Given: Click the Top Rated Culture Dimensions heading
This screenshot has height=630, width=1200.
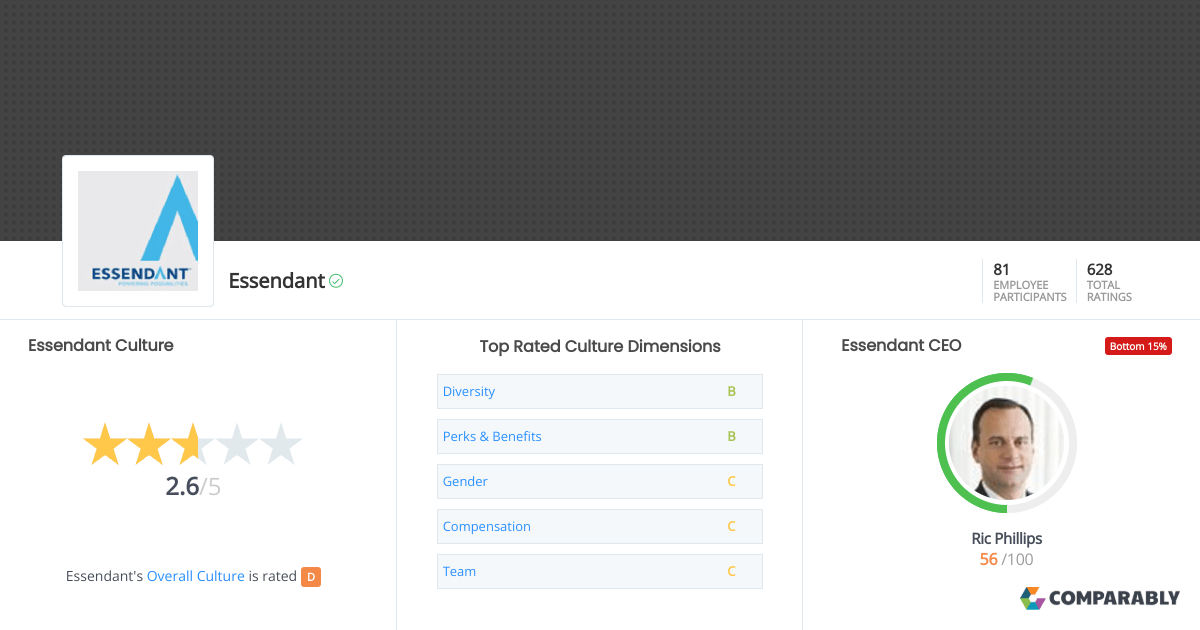Looking at the screenshot, I should 600,346.
